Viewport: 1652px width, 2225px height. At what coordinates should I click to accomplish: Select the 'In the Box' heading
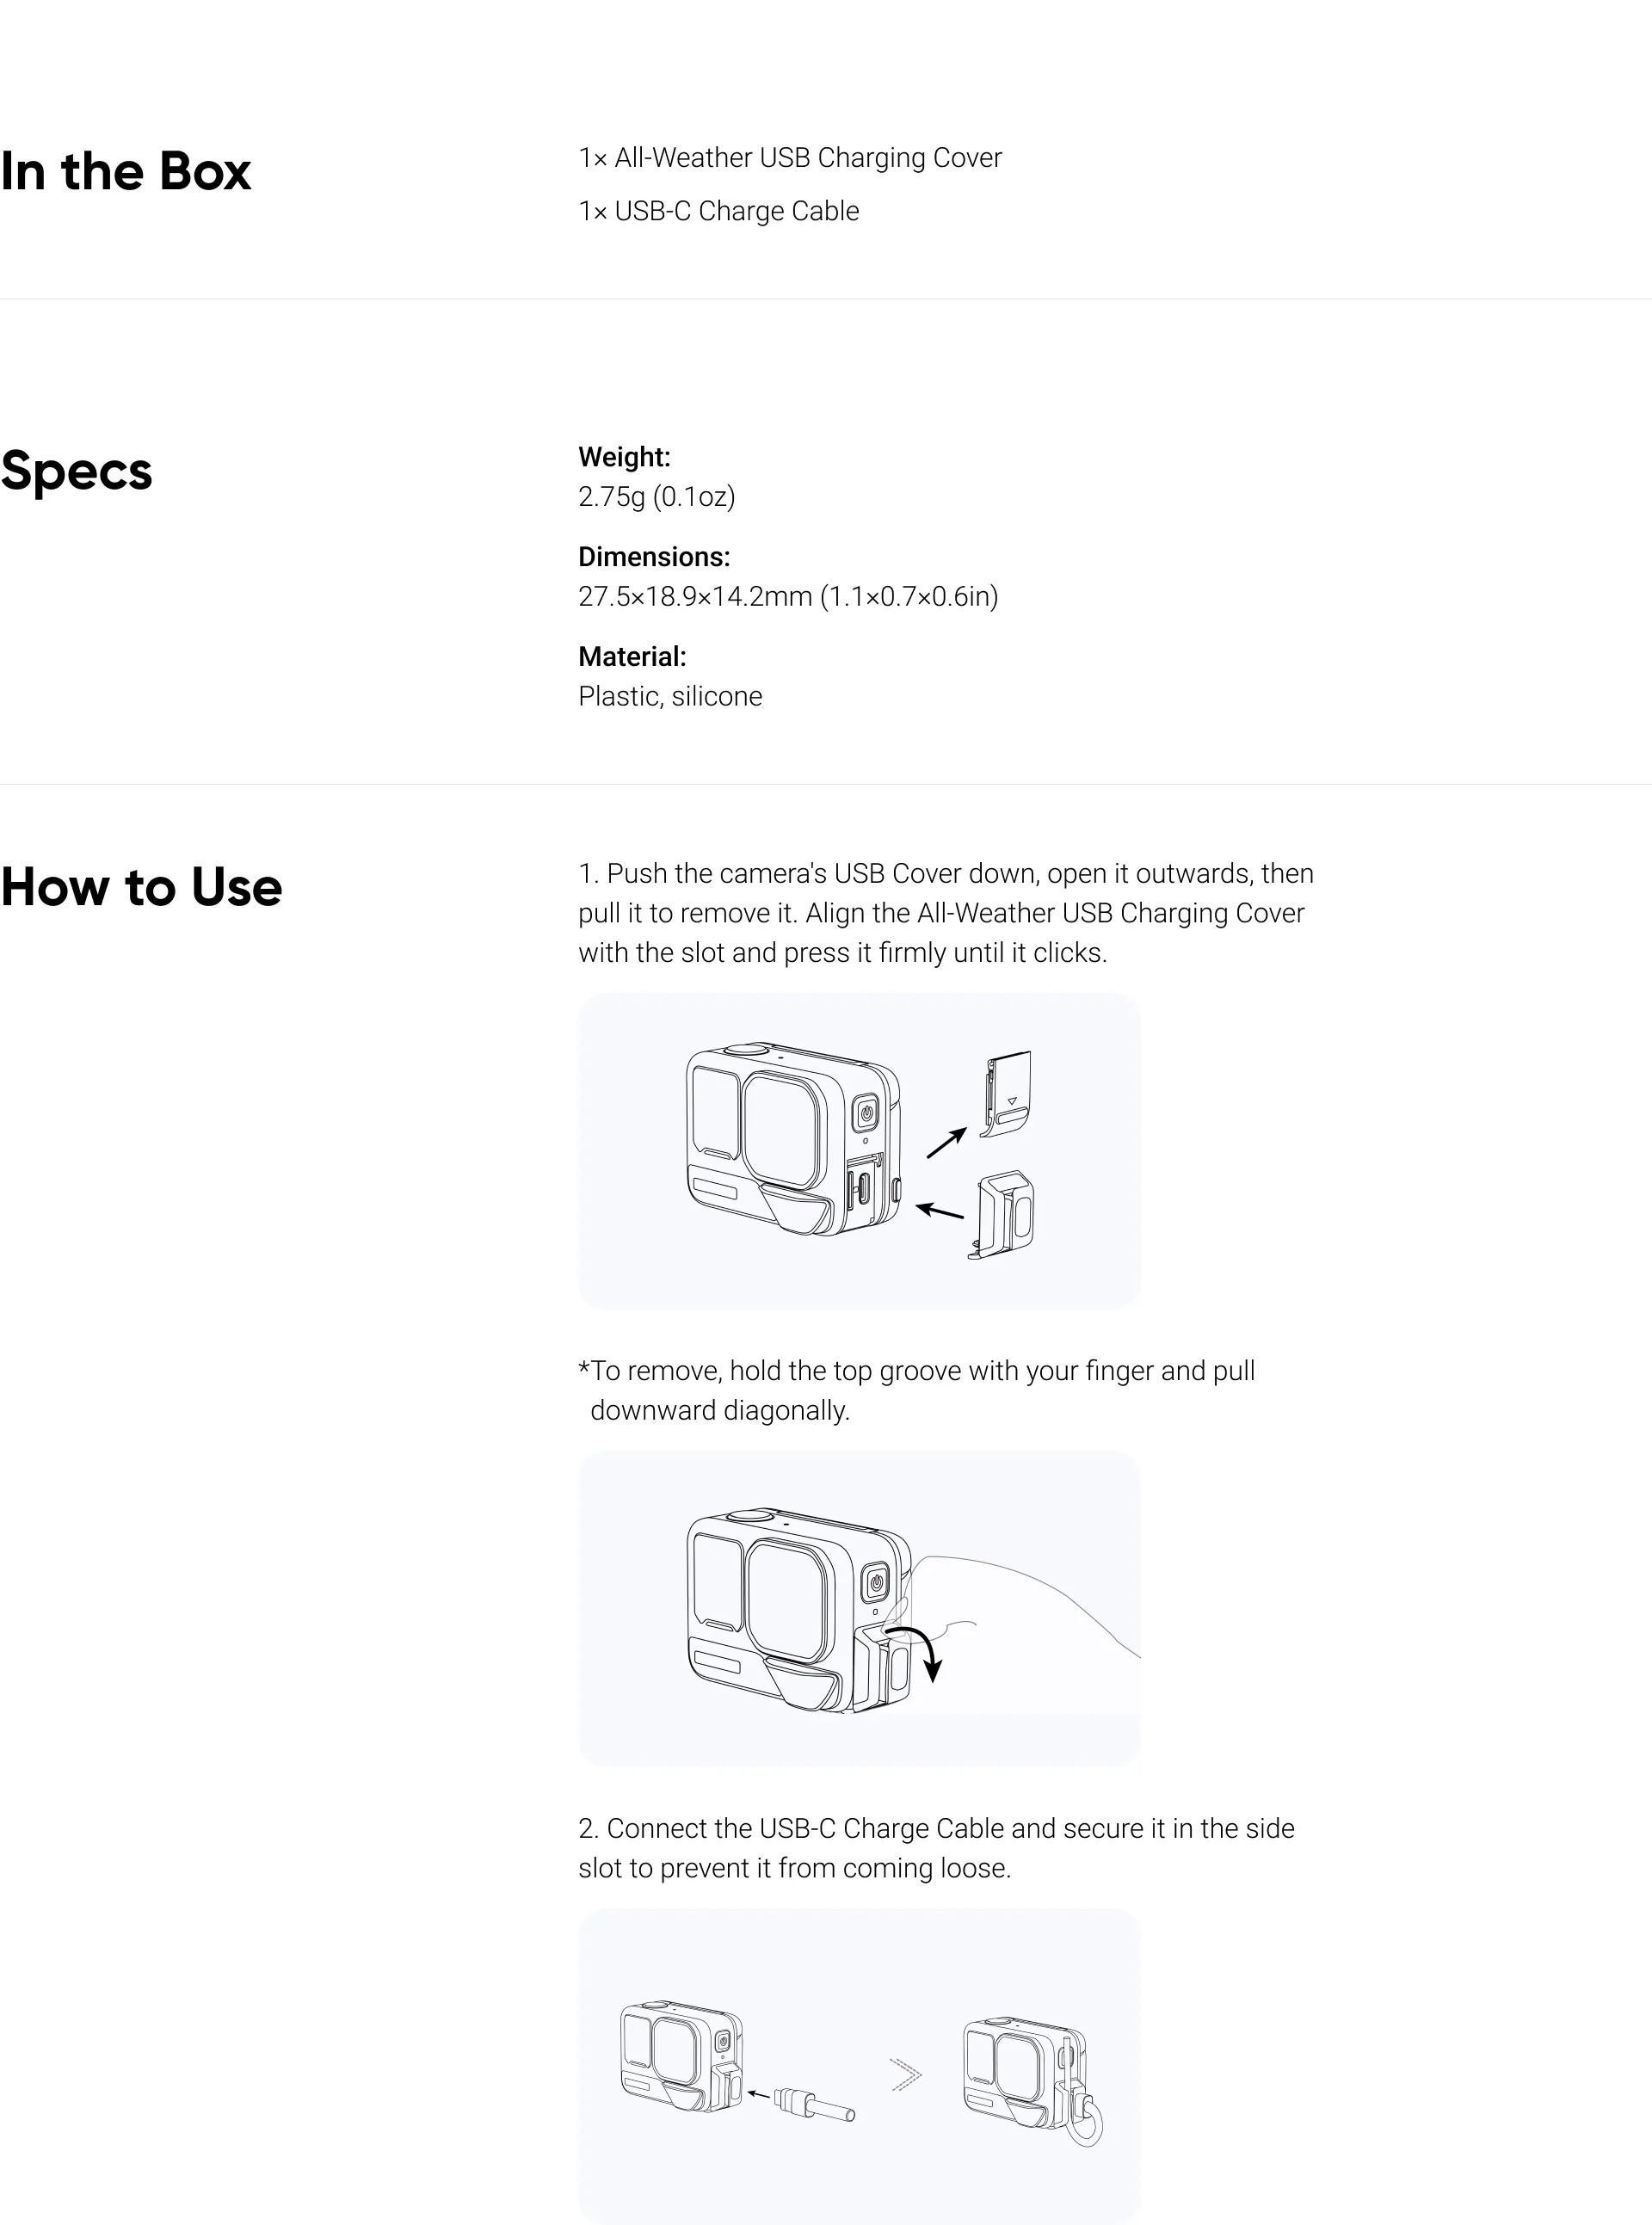[x=126, y=171]
